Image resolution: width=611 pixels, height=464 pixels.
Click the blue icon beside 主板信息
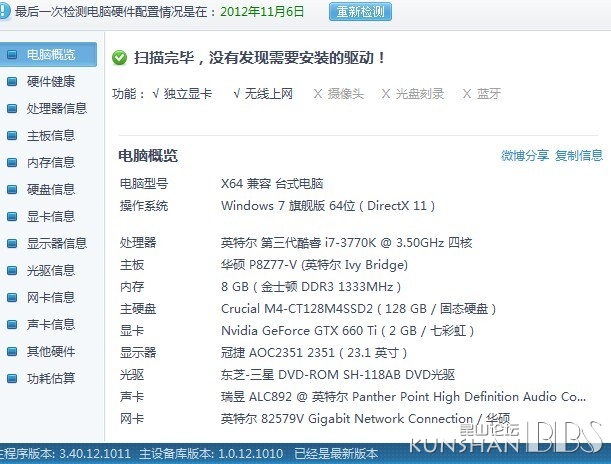click(x=12, y=136)
